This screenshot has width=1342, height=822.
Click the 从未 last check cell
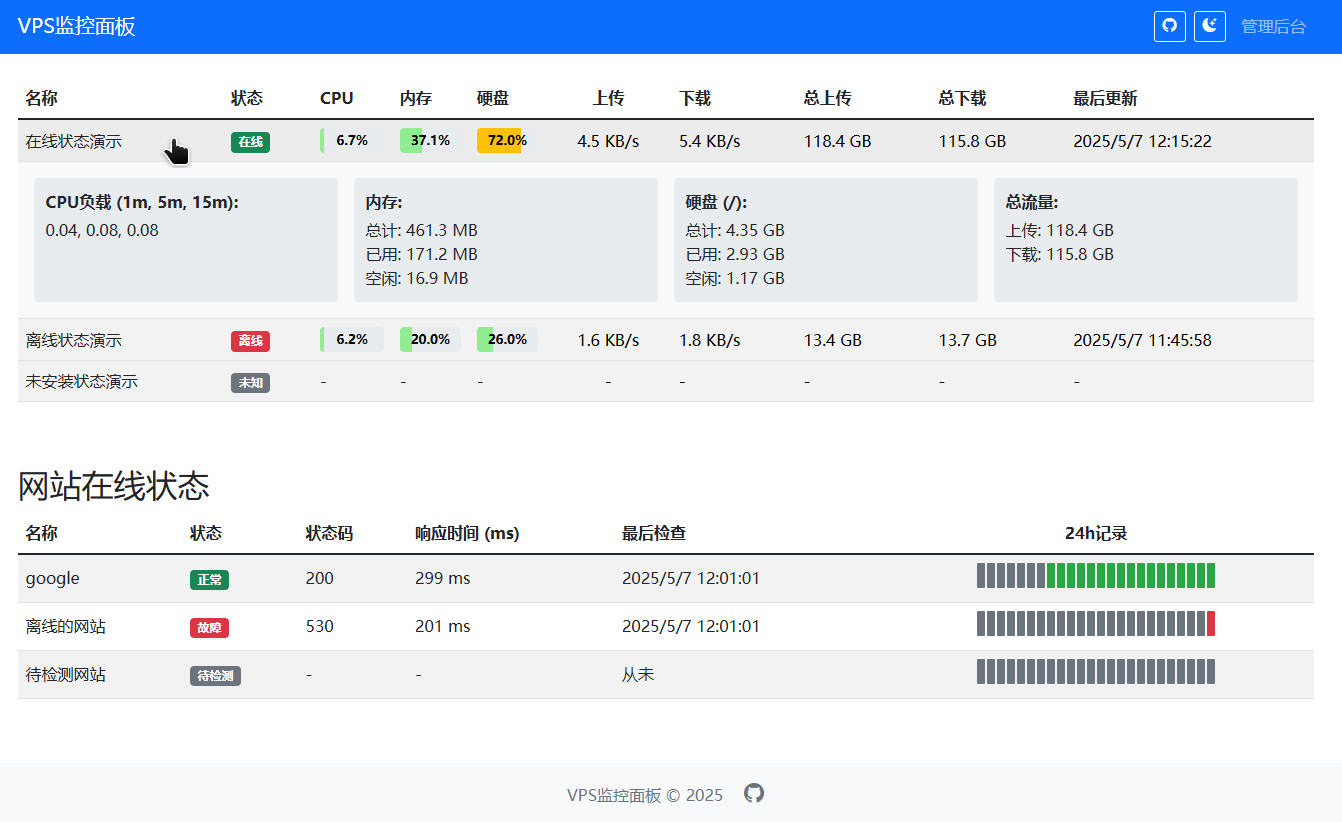coord(638,675)
